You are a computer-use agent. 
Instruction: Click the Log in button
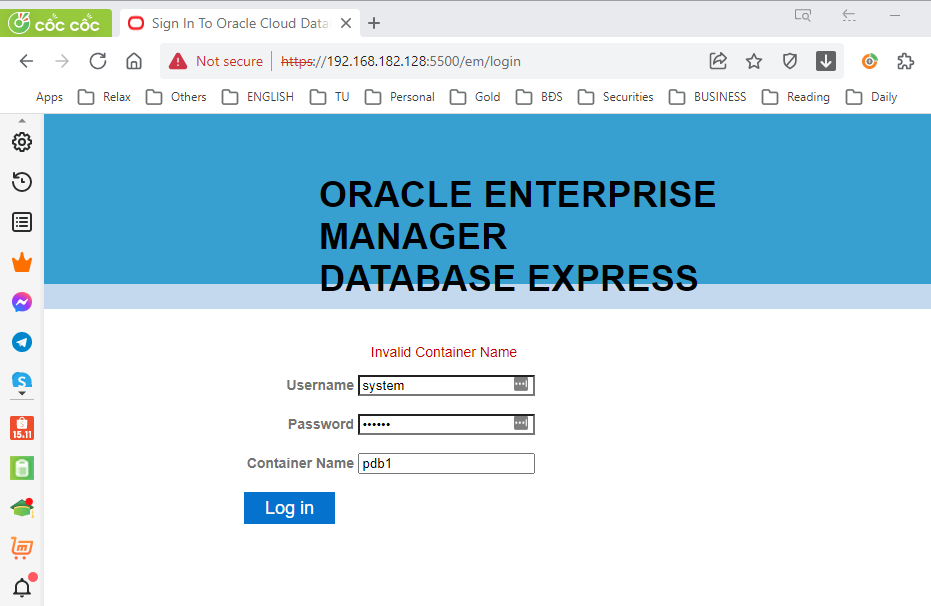(289, 508)
